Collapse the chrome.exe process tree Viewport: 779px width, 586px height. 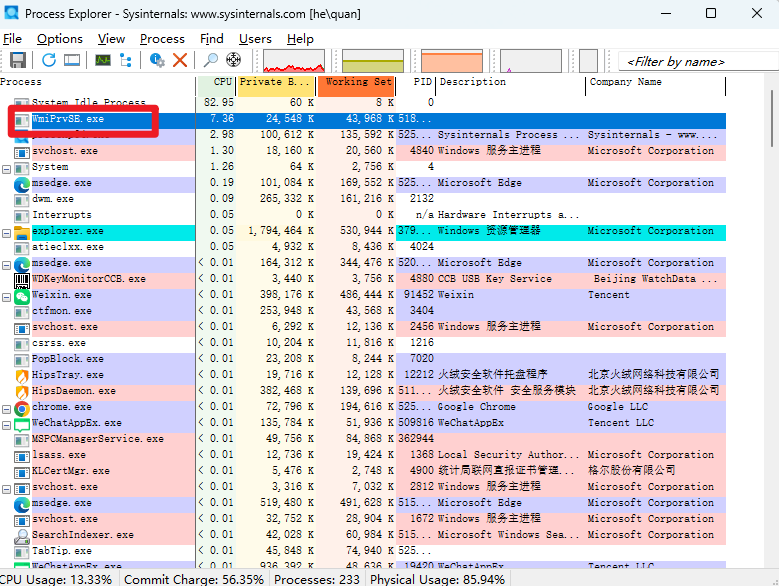pos(6,410)
